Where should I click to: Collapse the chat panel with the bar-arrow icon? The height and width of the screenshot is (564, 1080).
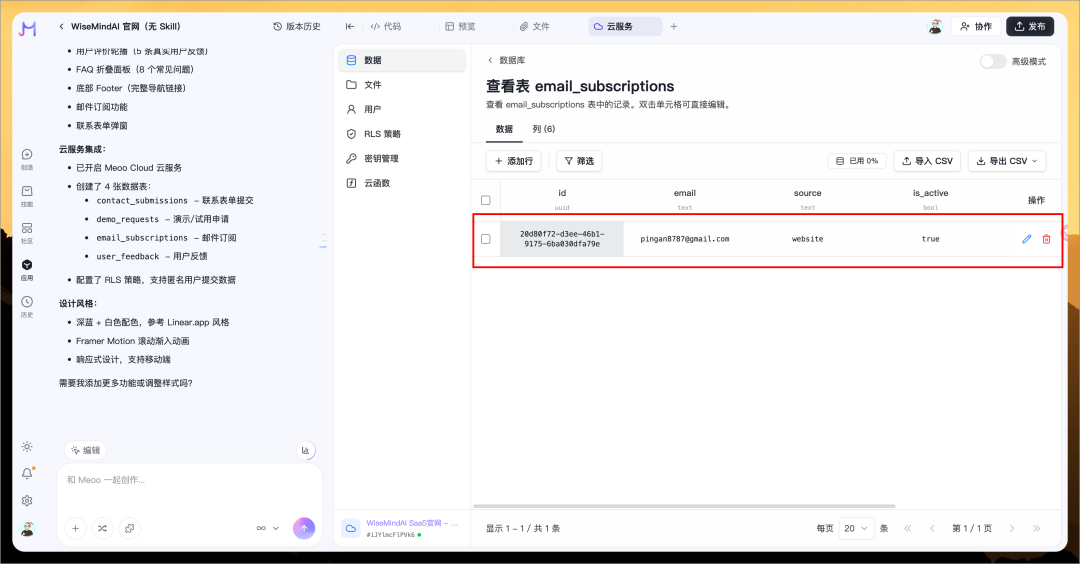pyautogui.click(x=350, y=27)
